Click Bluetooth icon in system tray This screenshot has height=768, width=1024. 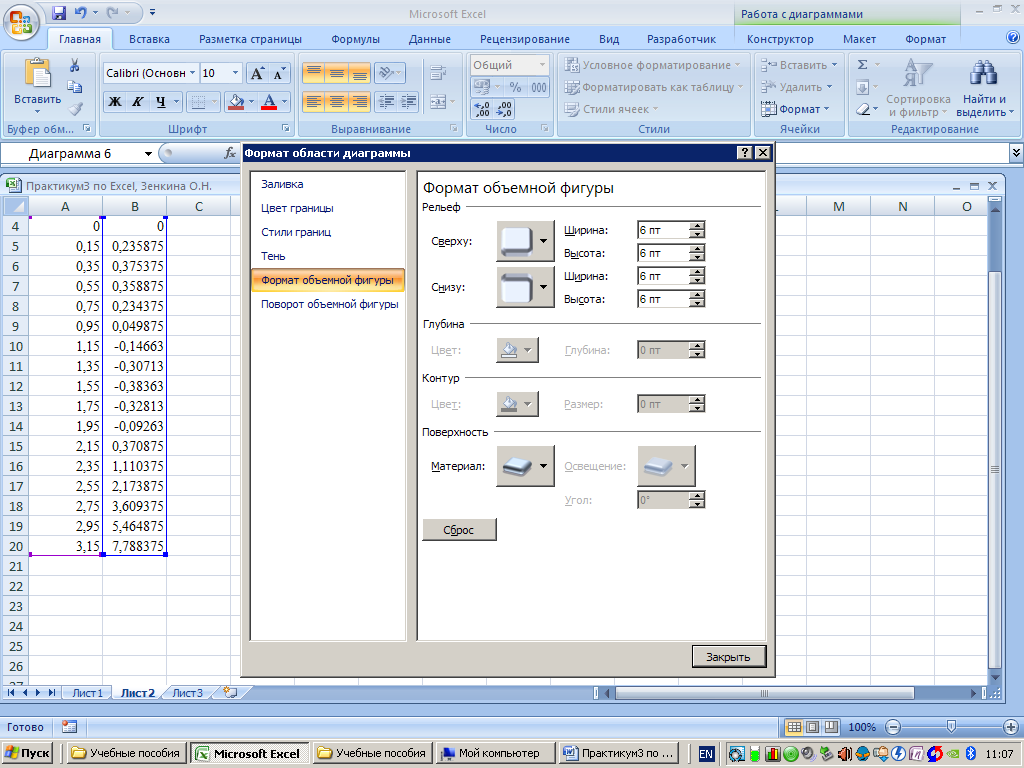tap(970, 754)
